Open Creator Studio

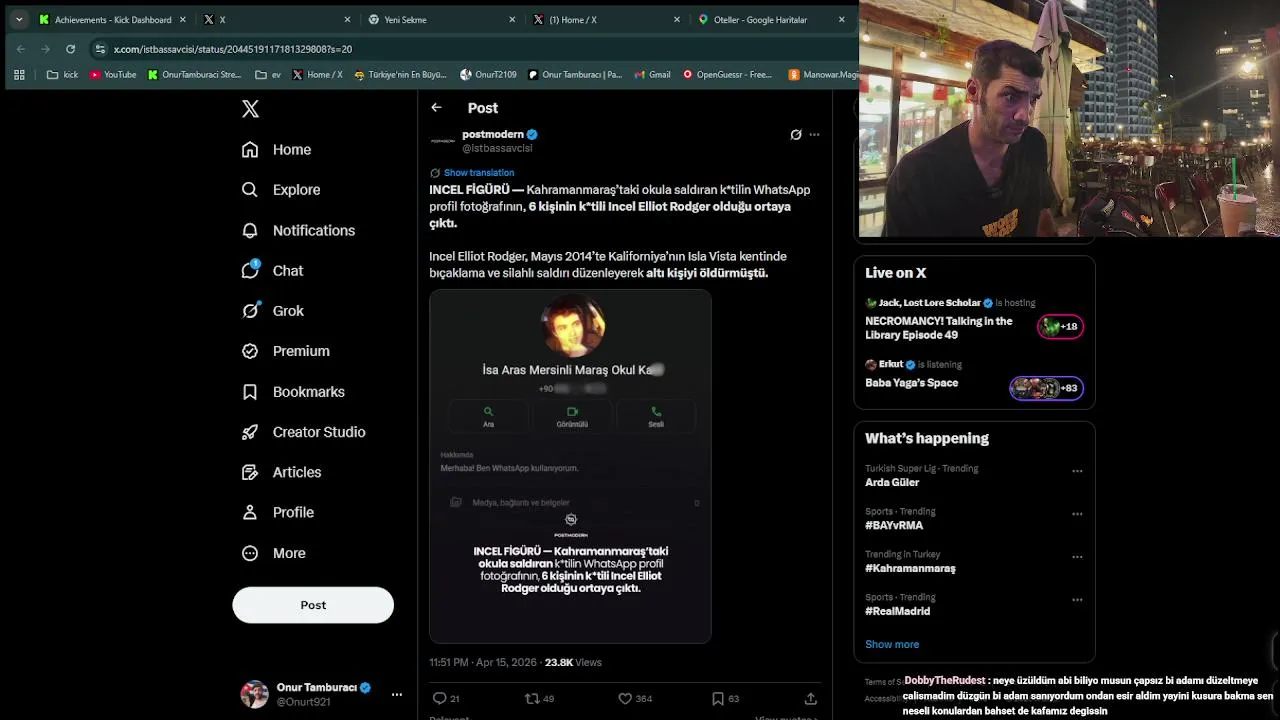[x=304, y=432]
